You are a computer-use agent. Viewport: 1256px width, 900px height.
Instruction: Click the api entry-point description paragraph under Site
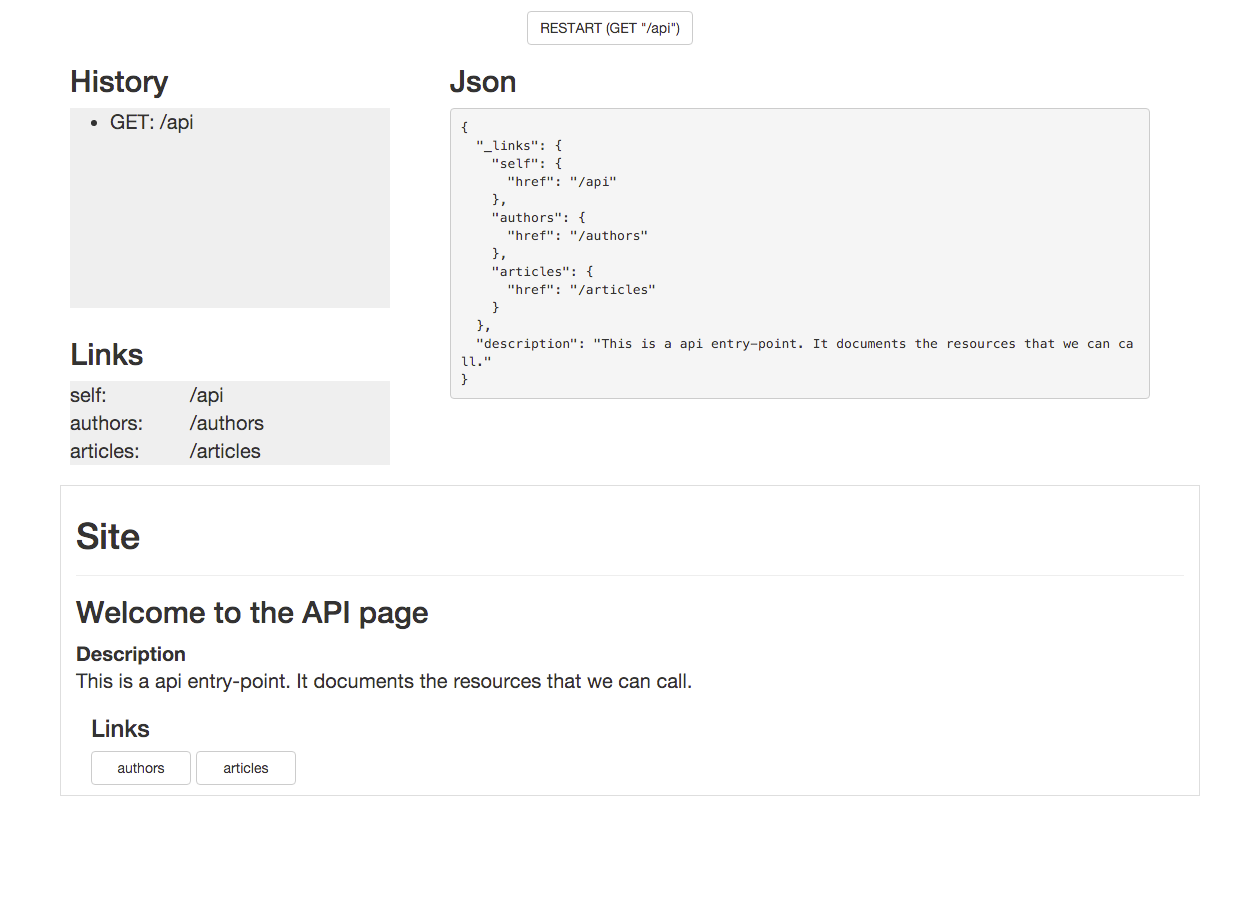[384, 682]
